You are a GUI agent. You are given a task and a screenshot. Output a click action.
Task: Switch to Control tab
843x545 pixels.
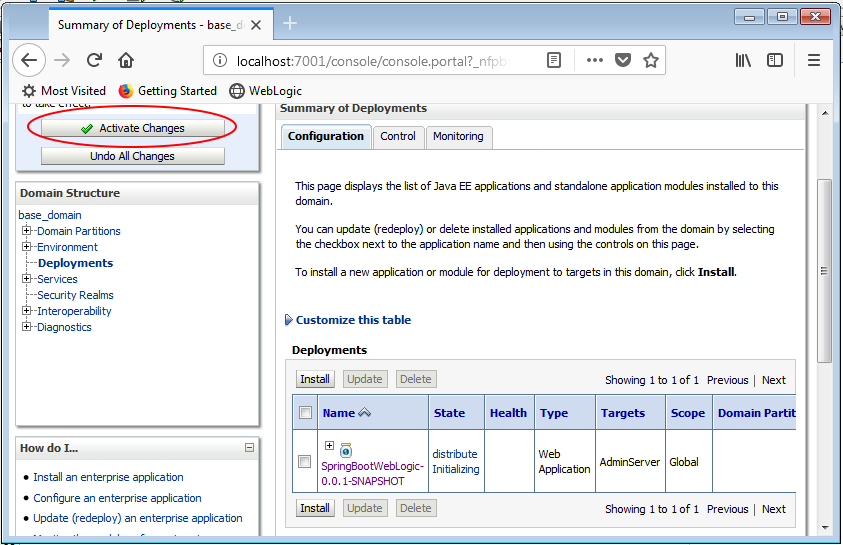398,137
